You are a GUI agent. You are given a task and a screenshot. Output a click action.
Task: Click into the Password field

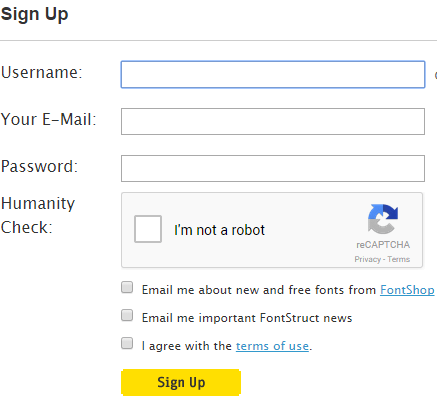(273, 168)
